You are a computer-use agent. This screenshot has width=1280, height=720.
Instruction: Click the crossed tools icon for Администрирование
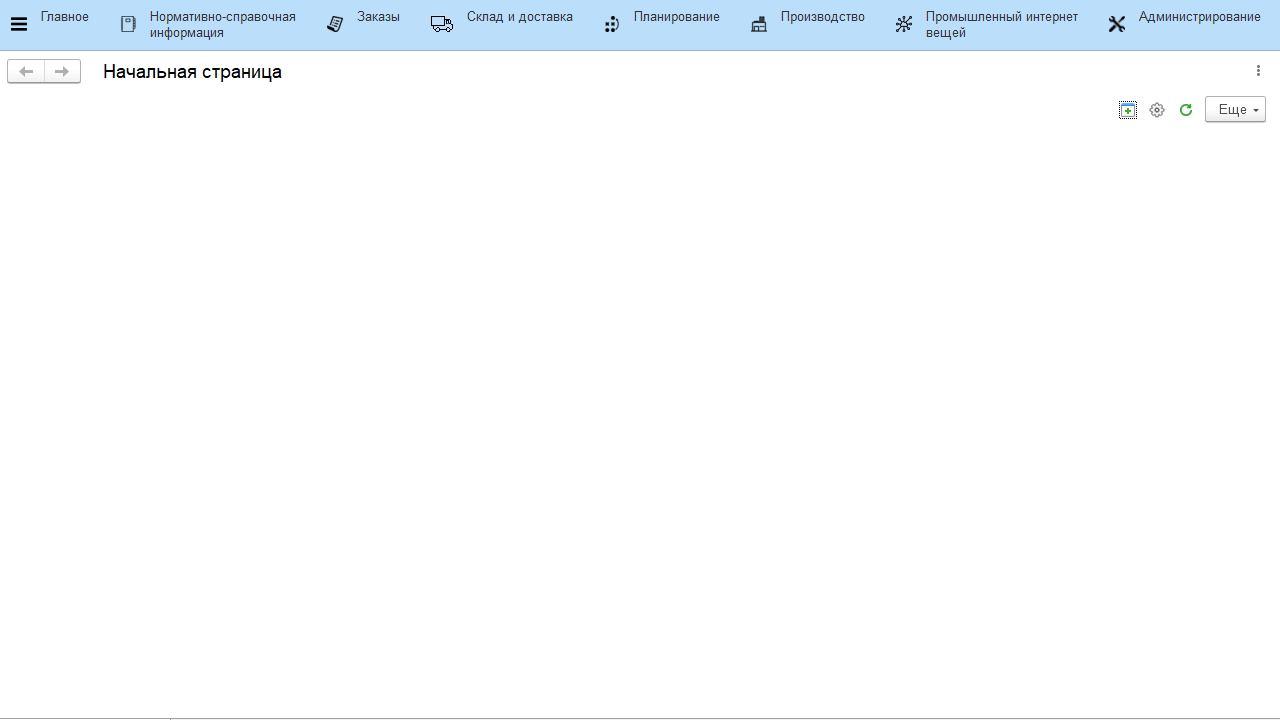click(x=1116, y=24)
